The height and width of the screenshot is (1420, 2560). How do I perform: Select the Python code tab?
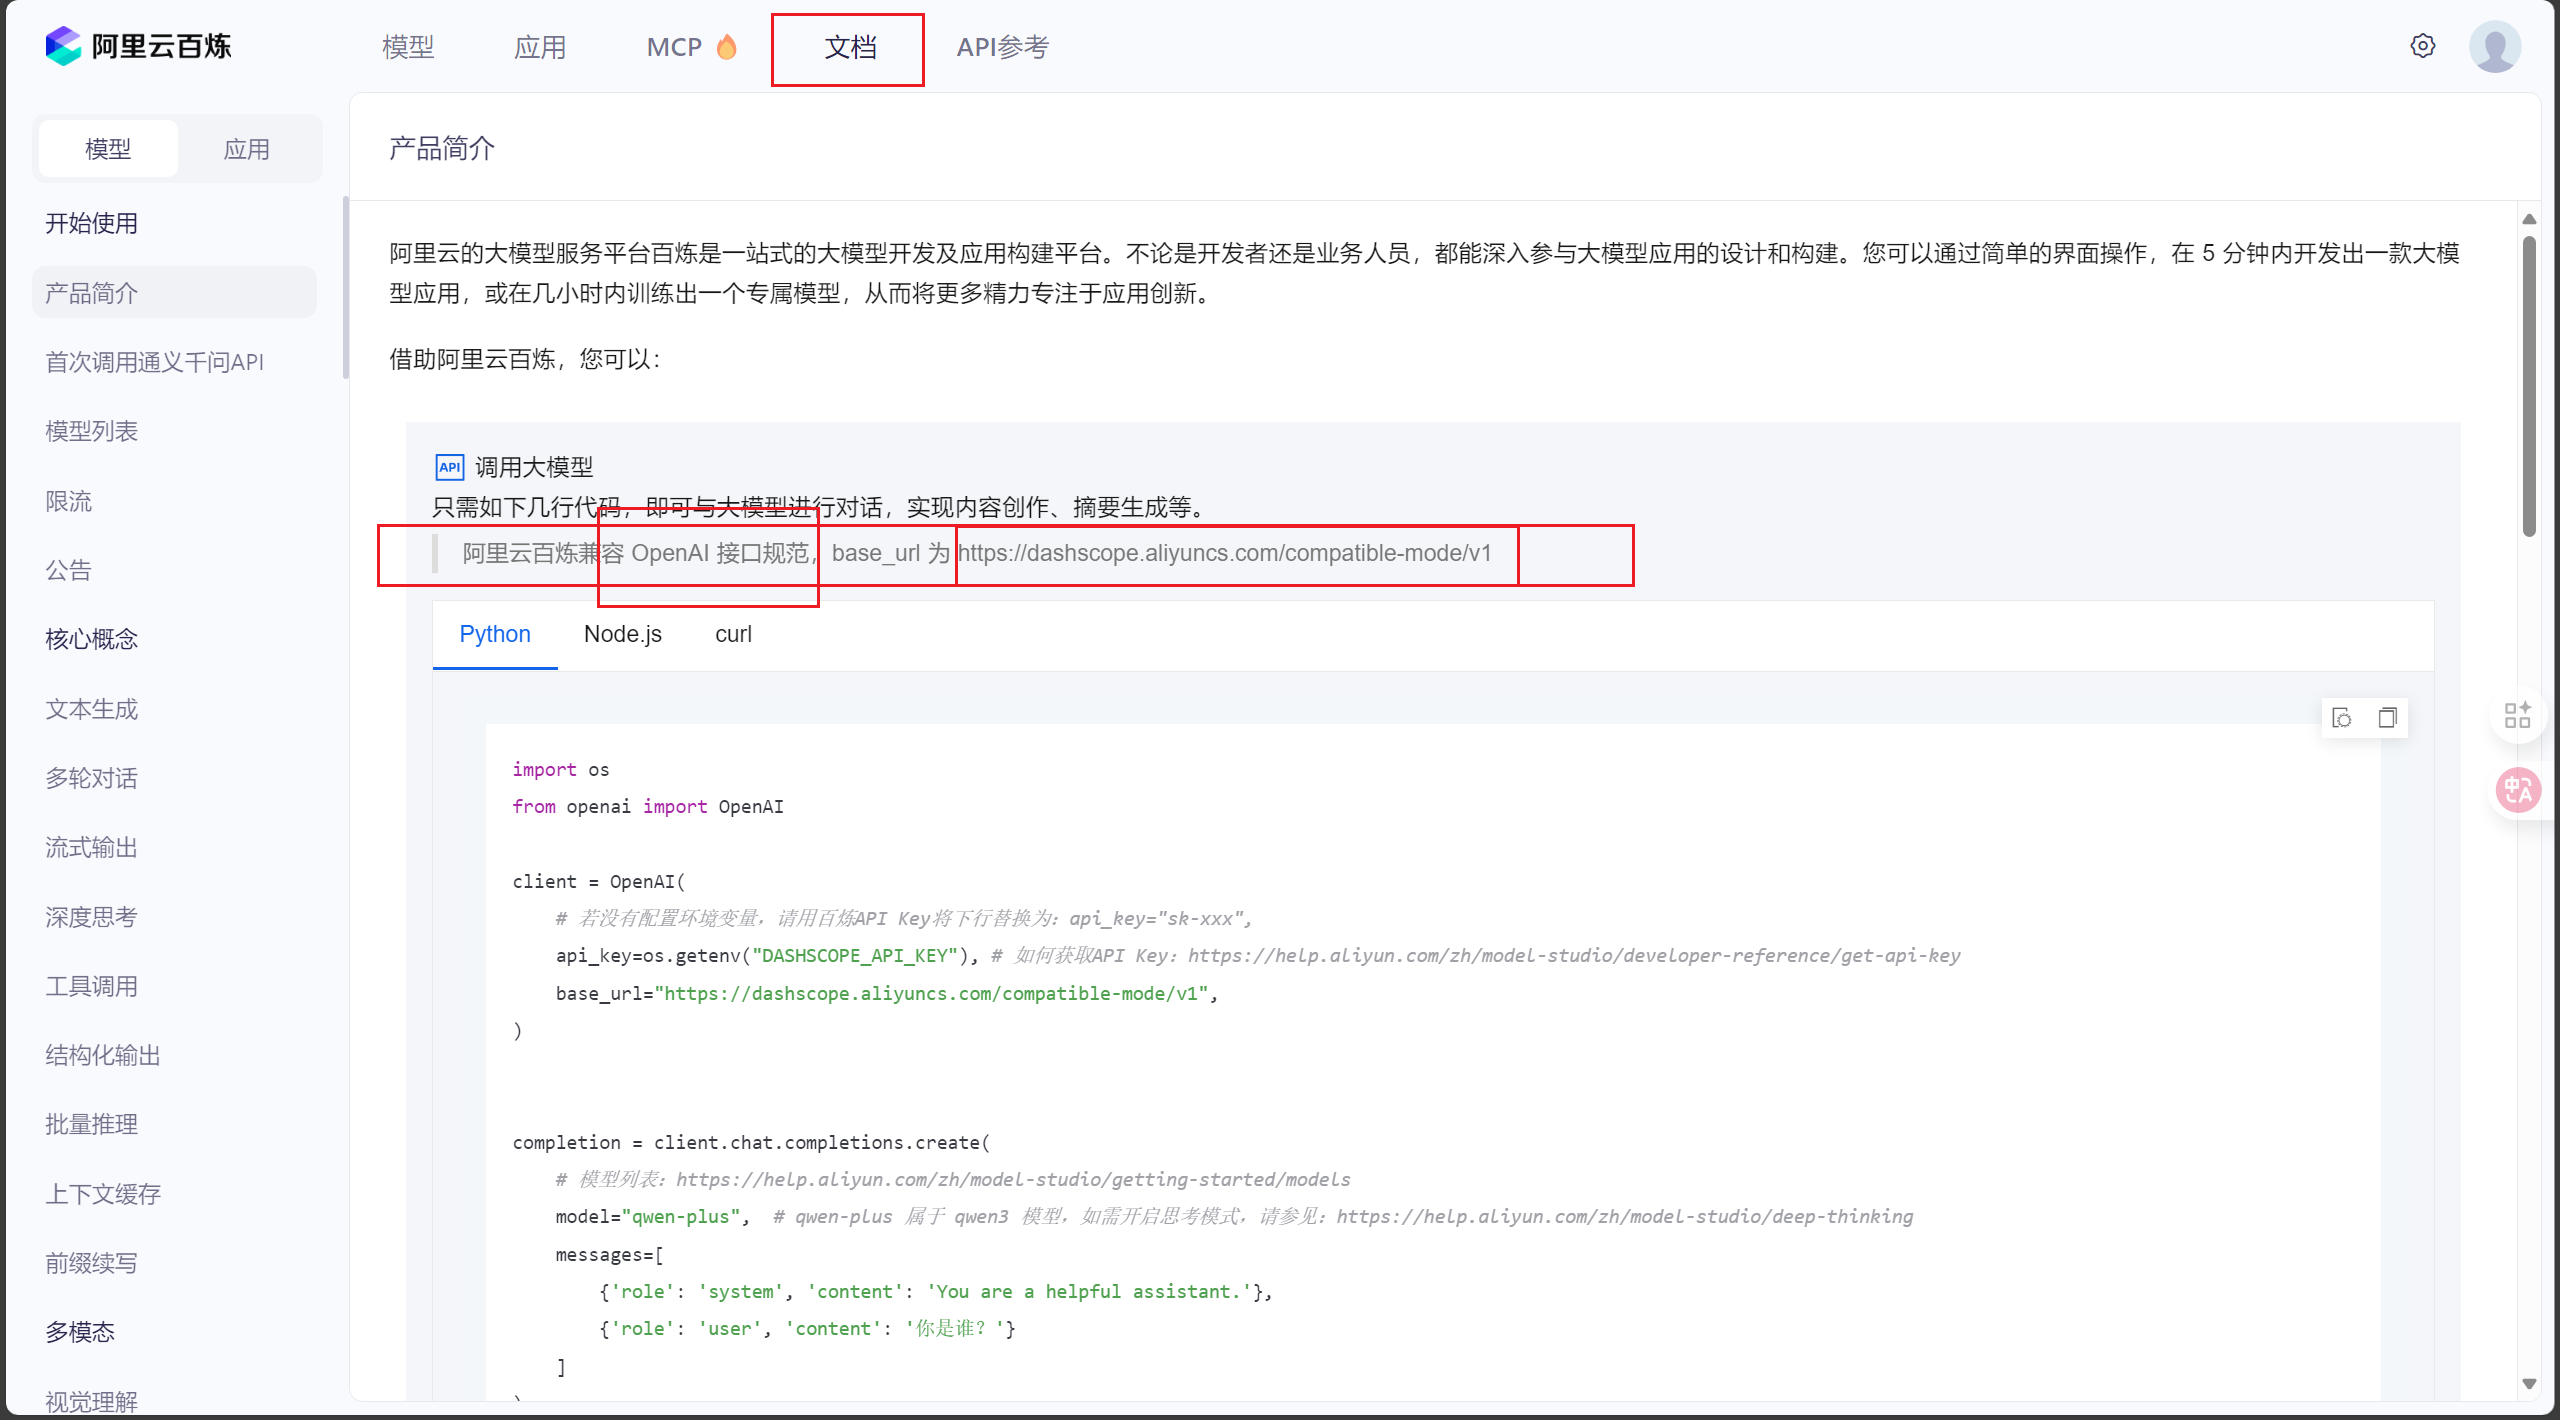click(x=495, y=634)
